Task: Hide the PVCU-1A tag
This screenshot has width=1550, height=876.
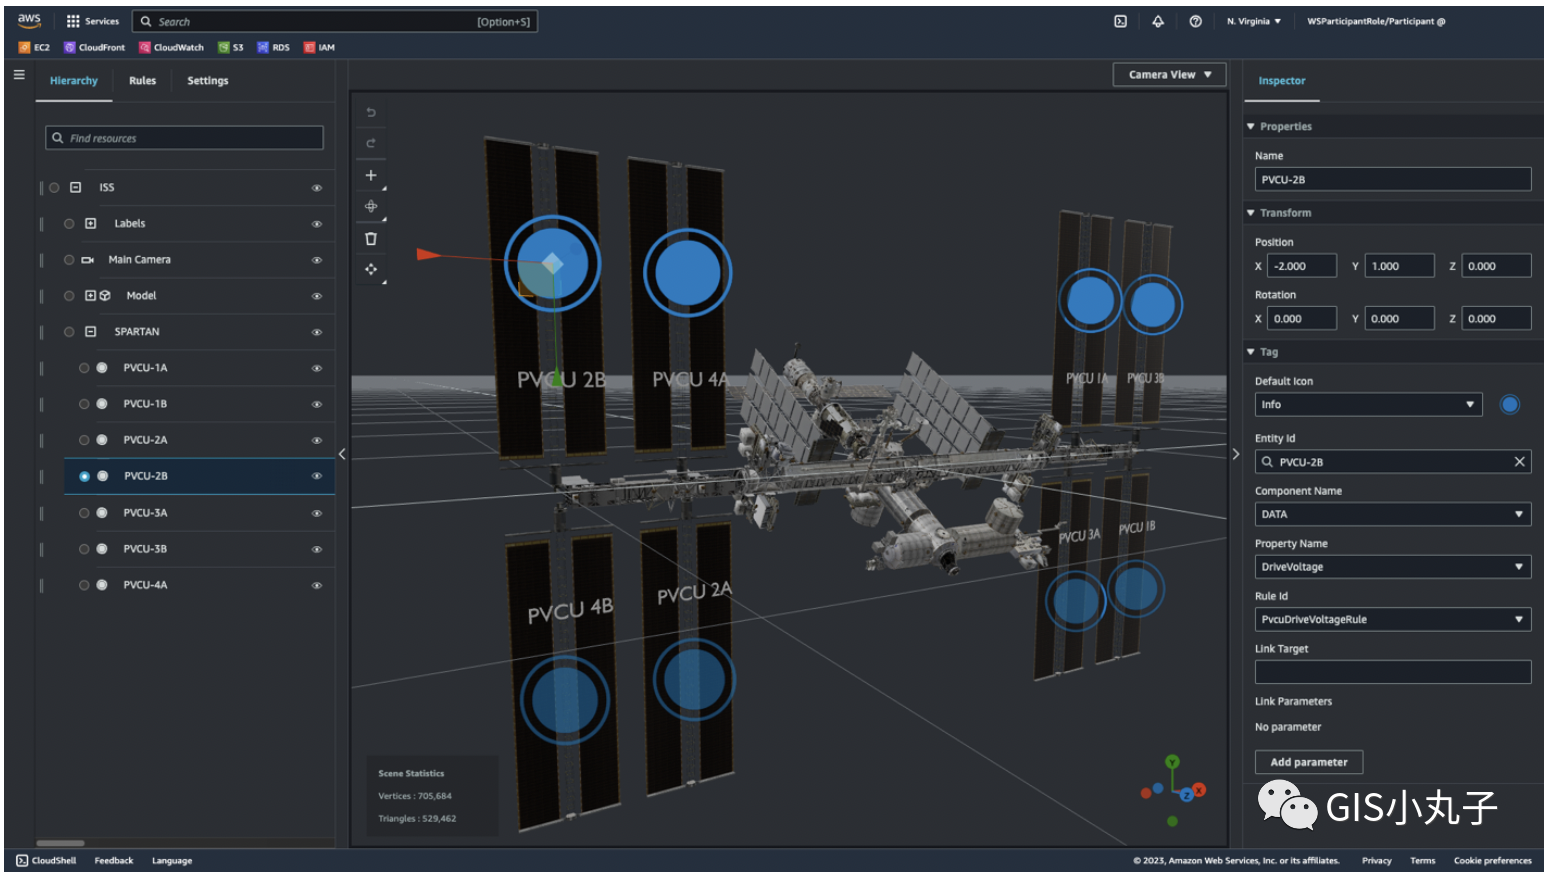Action: click(x=317, y=368)
